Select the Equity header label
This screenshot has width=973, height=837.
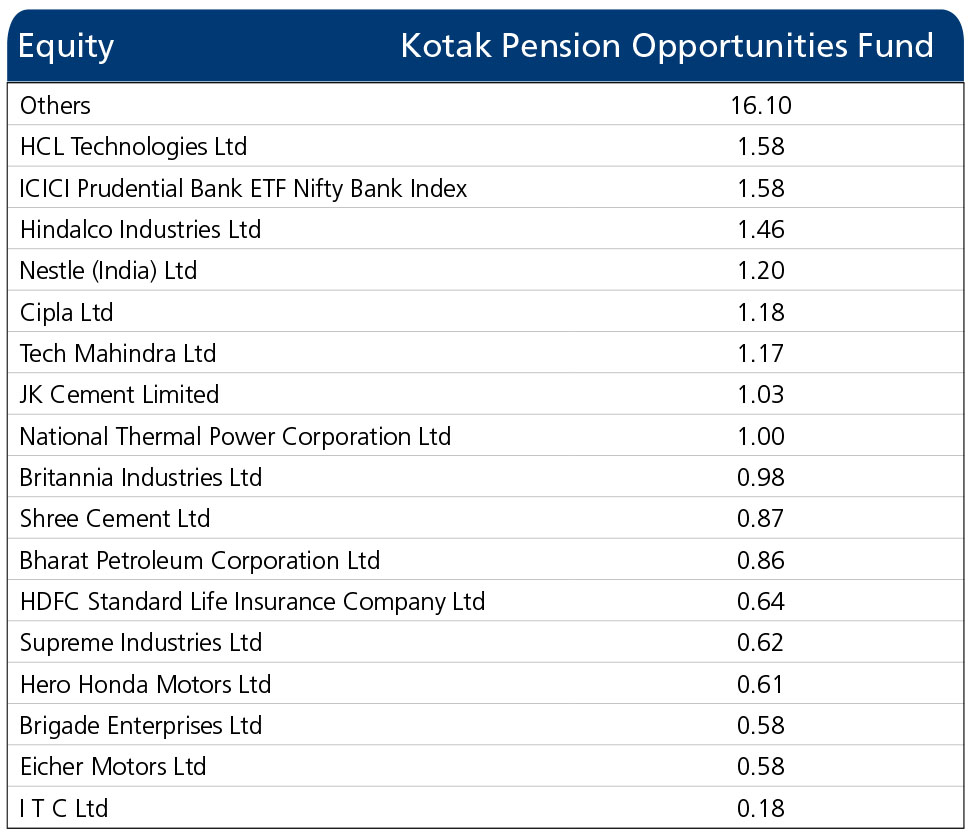(x=66, y=47)
